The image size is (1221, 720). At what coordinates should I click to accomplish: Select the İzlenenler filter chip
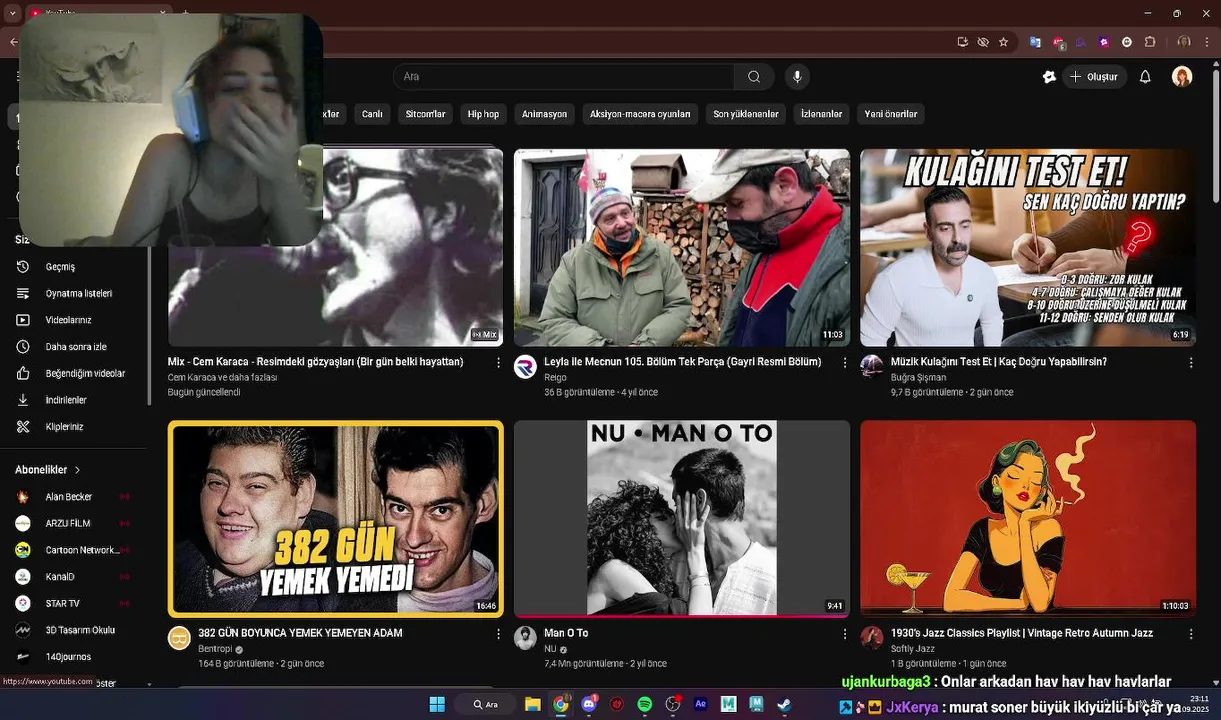[821, 114]
